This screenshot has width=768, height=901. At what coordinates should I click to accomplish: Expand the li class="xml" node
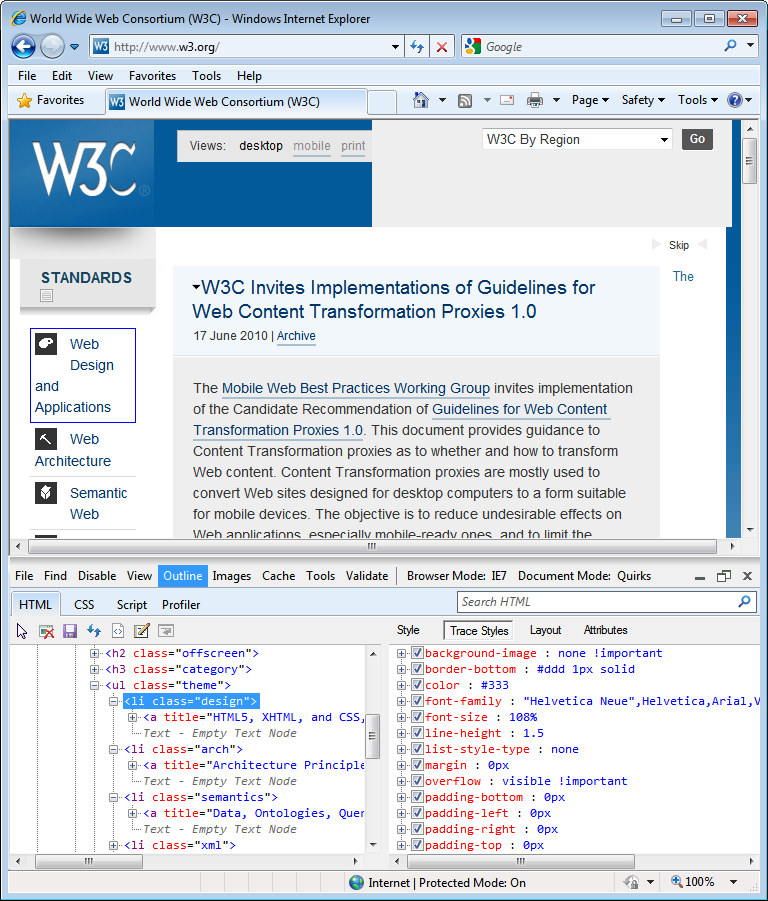113,845
